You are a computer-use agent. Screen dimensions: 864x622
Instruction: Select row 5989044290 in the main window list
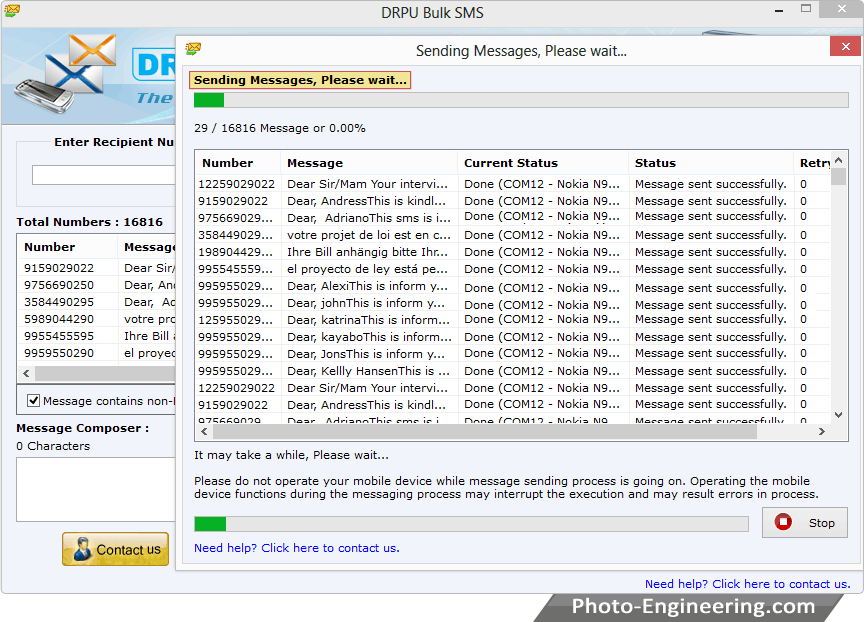[x=97, y=319]
